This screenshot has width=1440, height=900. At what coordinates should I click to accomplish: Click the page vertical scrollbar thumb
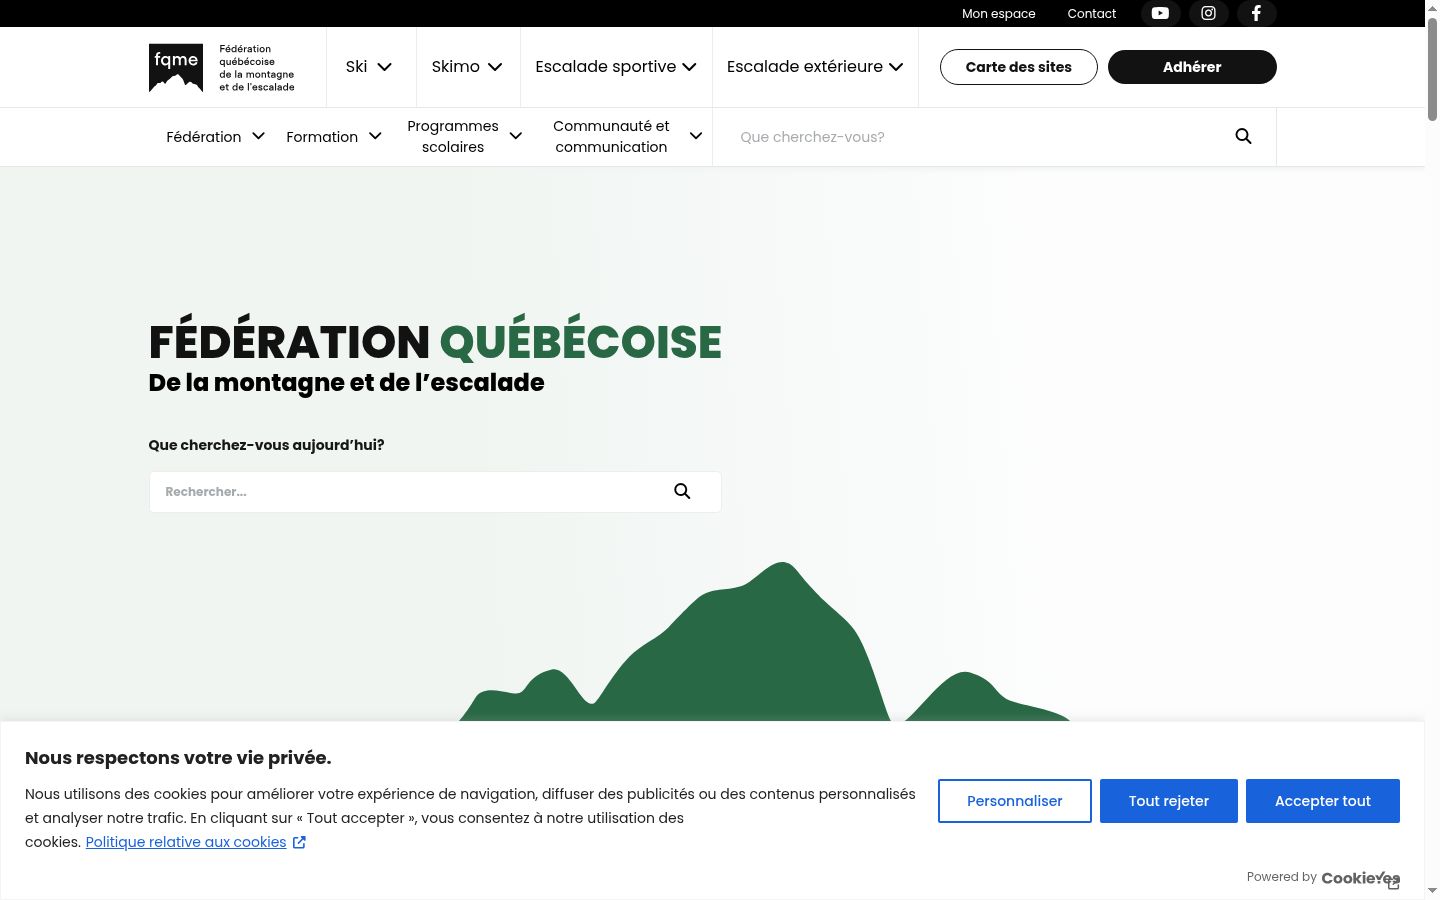coord(1432,68)
